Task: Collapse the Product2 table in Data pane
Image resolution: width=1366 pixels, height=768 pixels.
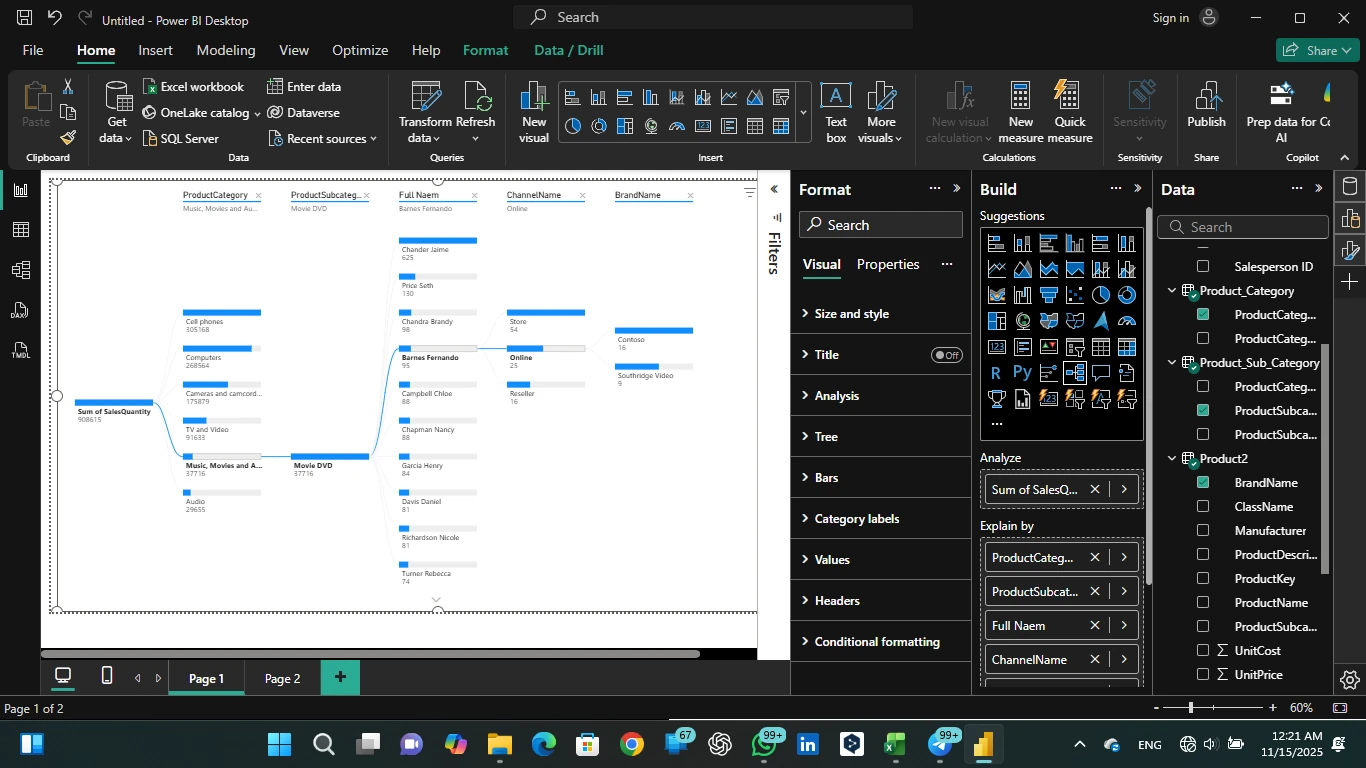Action: point(1172,459)
